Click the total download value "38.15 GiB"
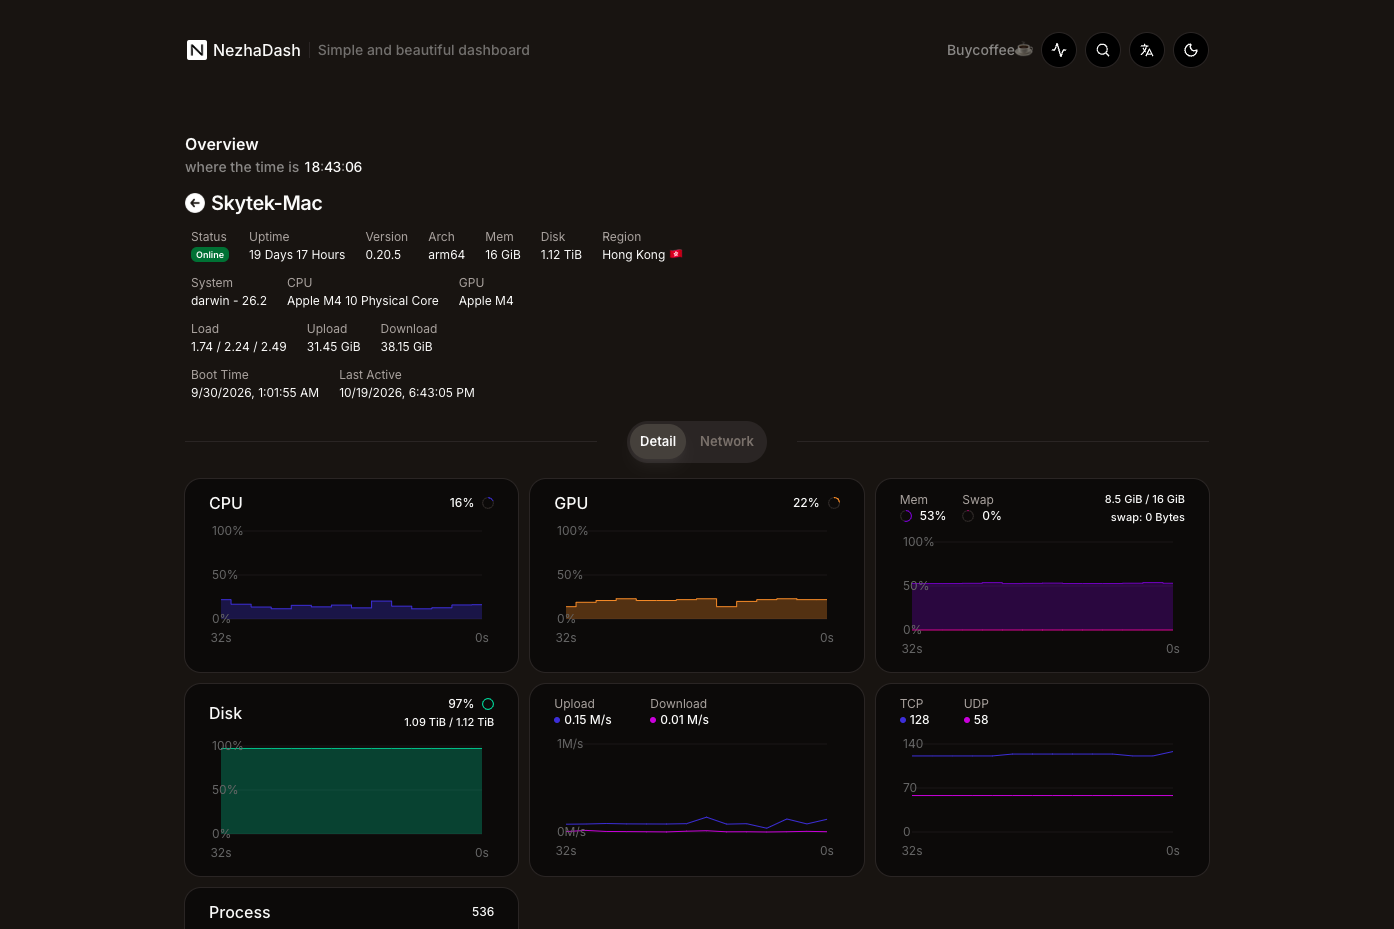This screenshot has height=929, width=1394. 407,347
